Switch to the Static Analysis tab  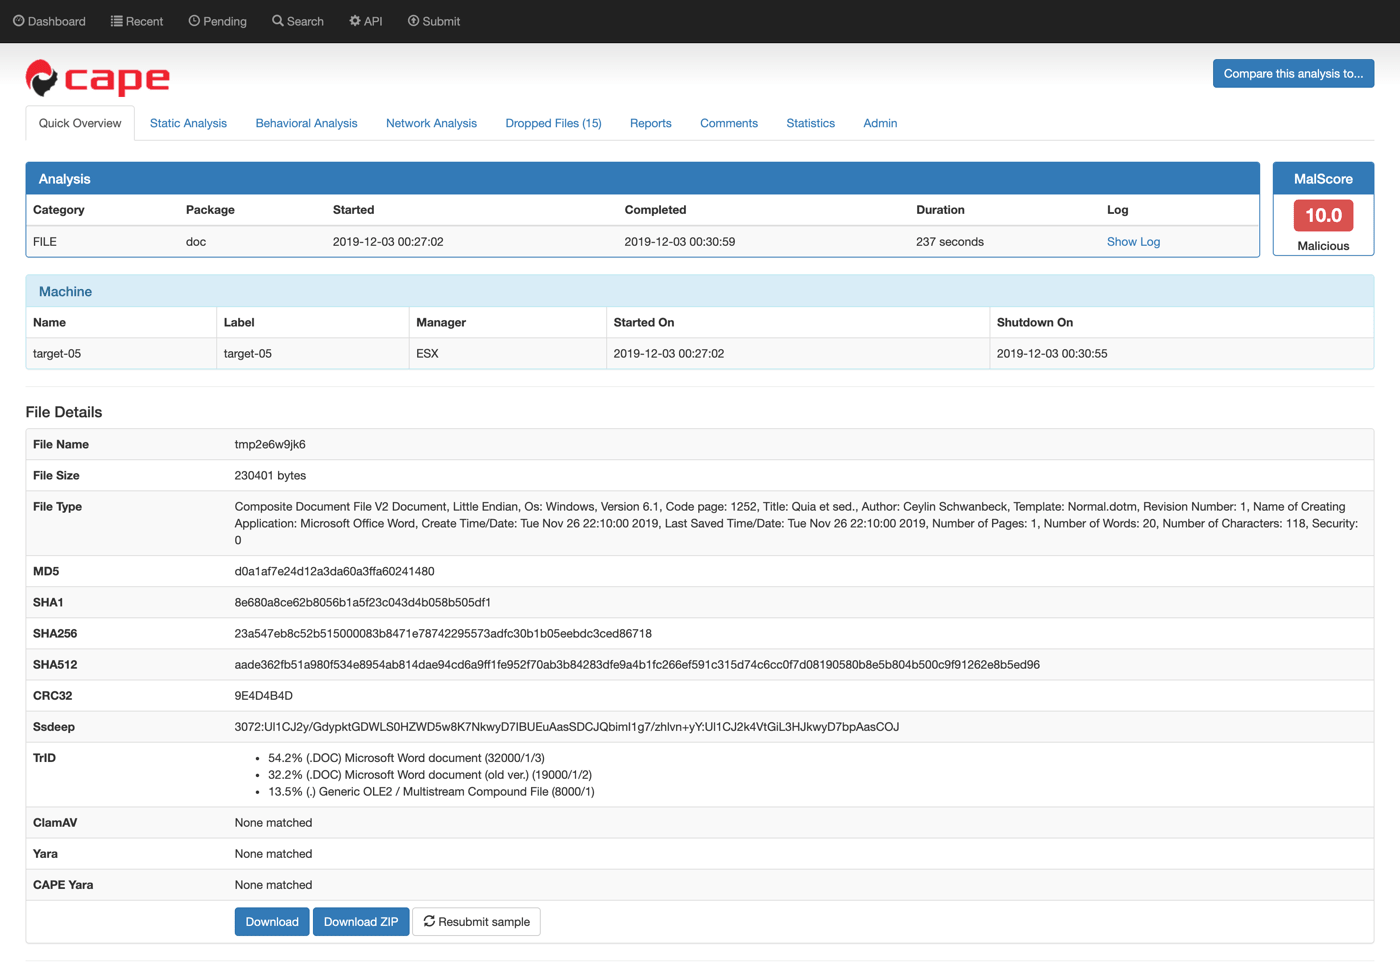click(188, 123)
